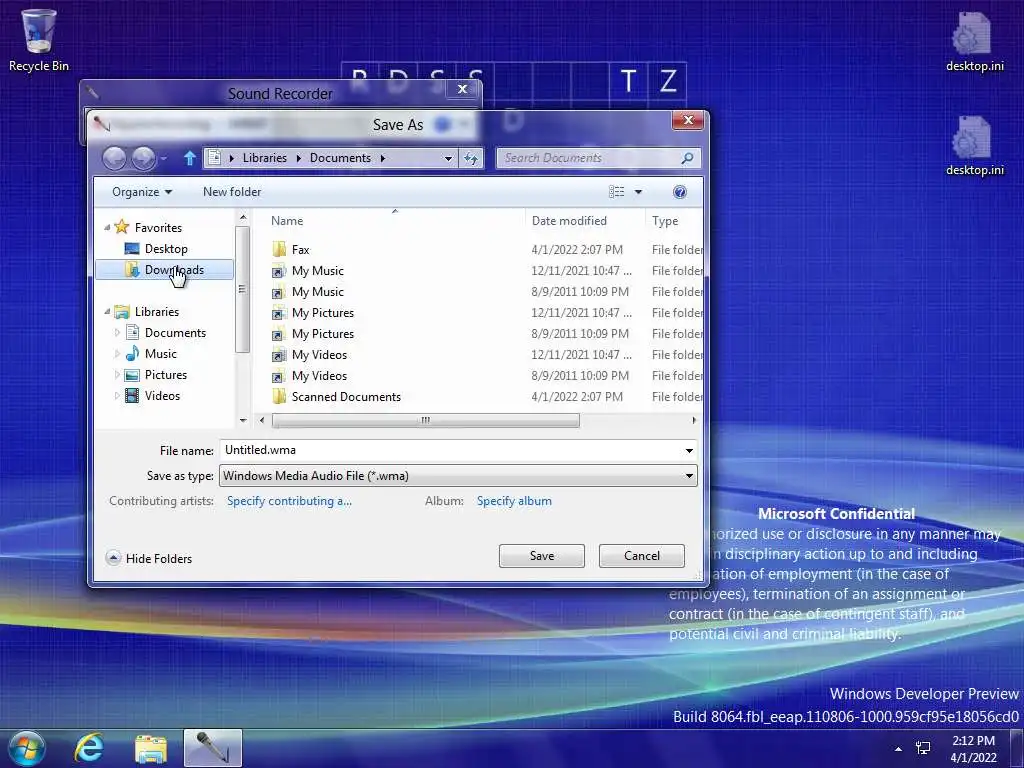The height and width of the screenshot is (768, 1024).
Task: Click the Desktop icon under Favorites
Action: [132, 249]
